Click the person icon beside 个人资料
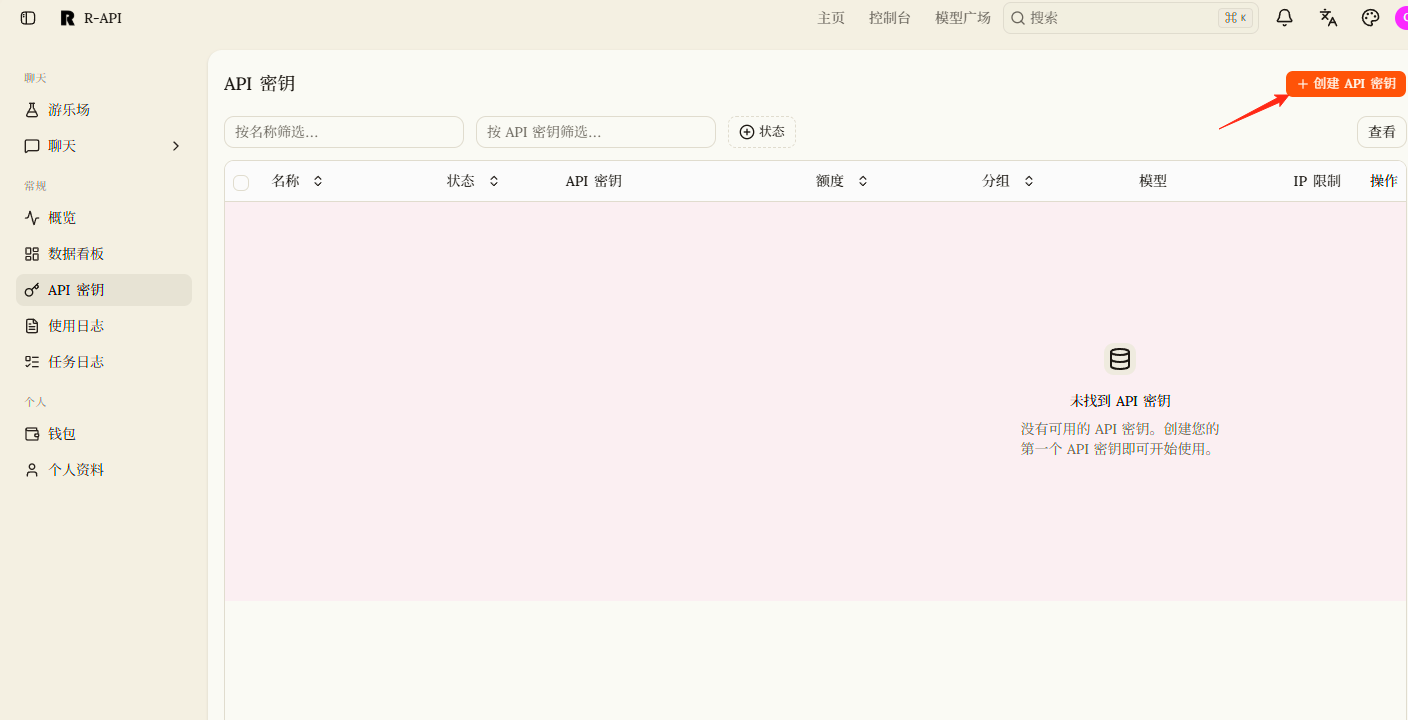The width and height of the screenshot is (1408, 720). [32, 470]
